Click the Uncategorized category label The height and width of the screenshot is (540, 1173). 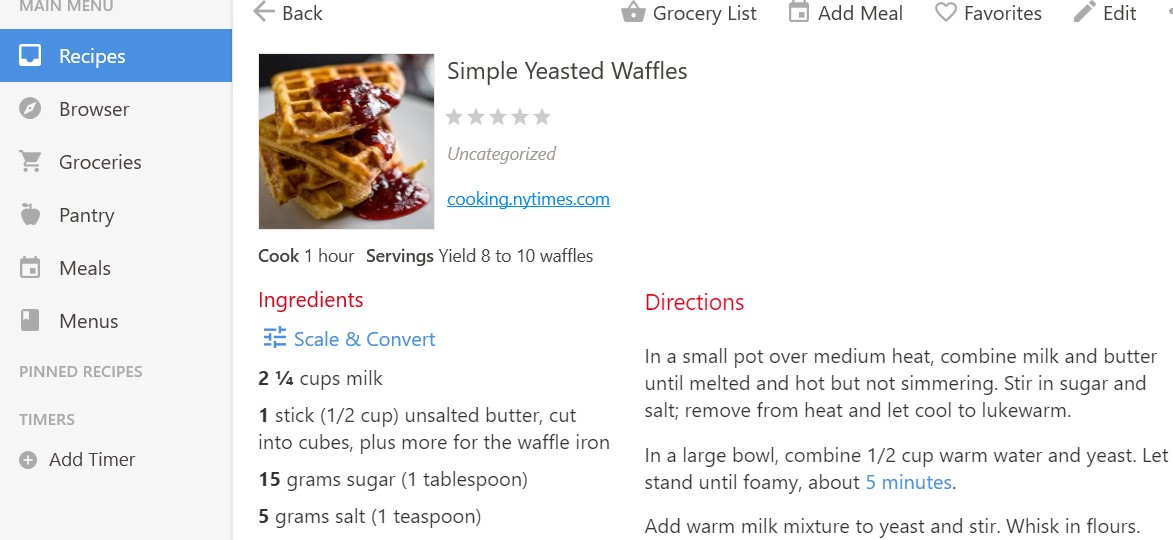(501, 154)
